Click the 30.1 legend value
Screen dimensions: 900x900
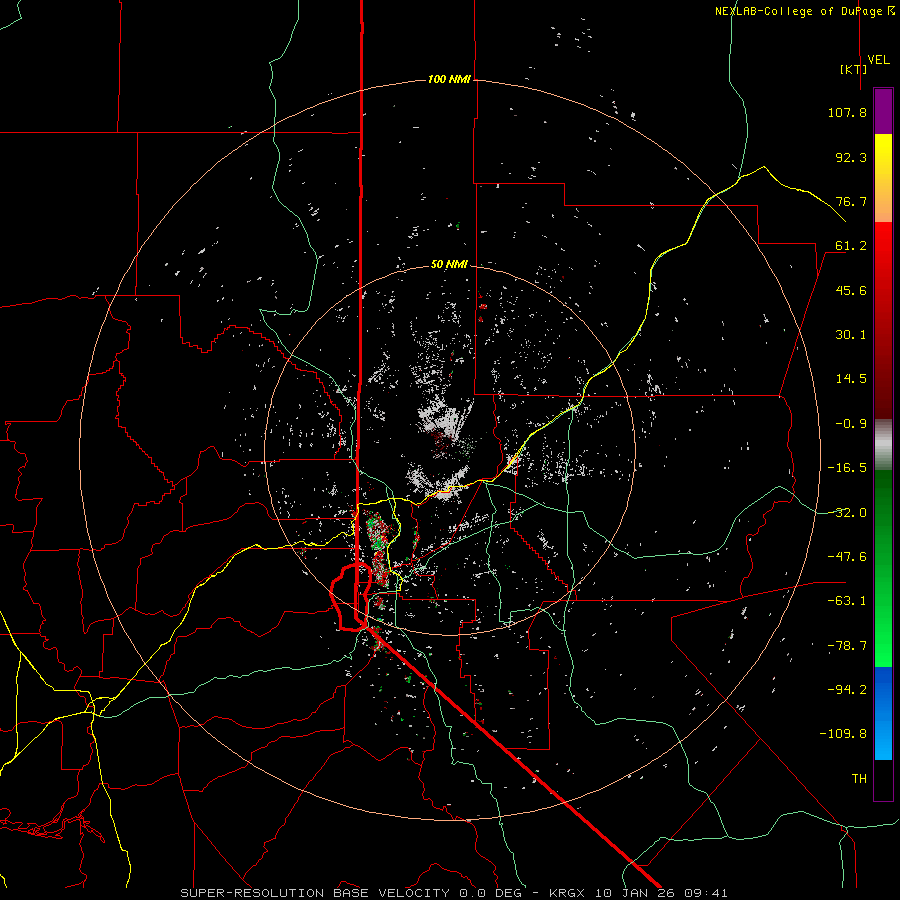click(x=851, y=335)
